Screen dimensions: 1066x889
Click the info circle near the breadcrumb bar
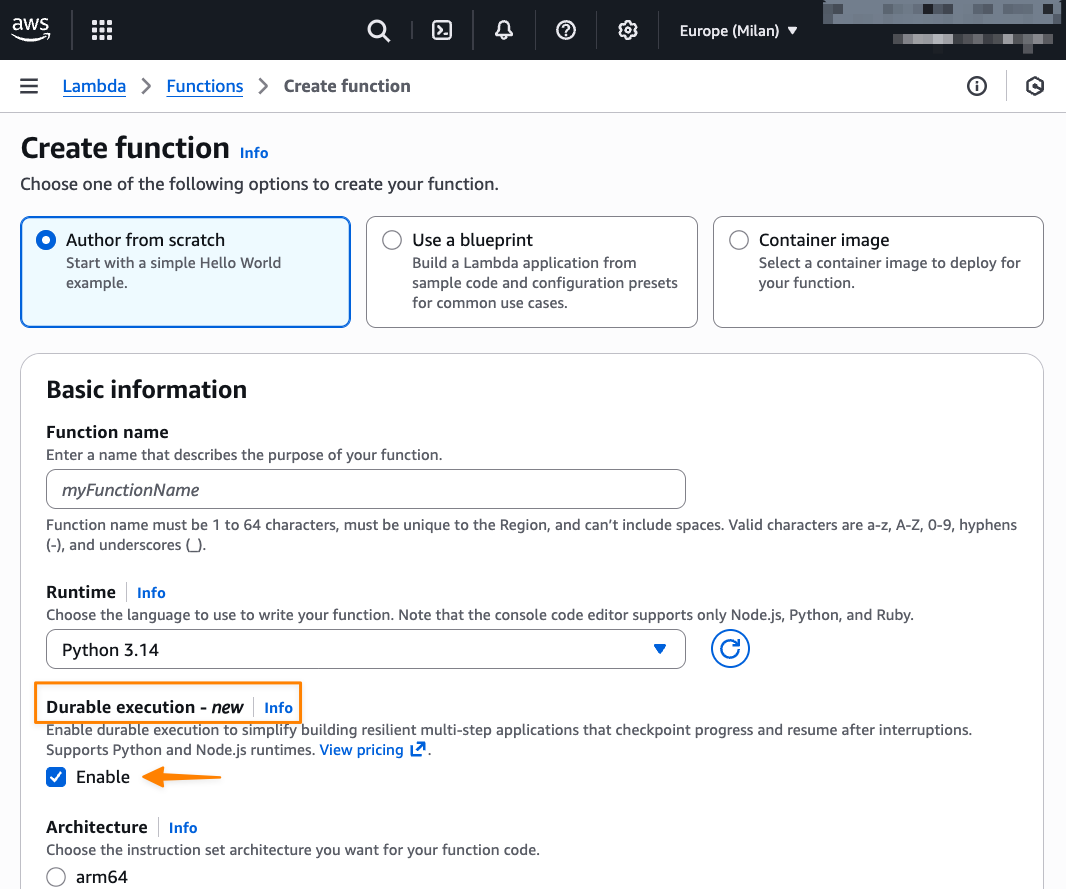976,86
